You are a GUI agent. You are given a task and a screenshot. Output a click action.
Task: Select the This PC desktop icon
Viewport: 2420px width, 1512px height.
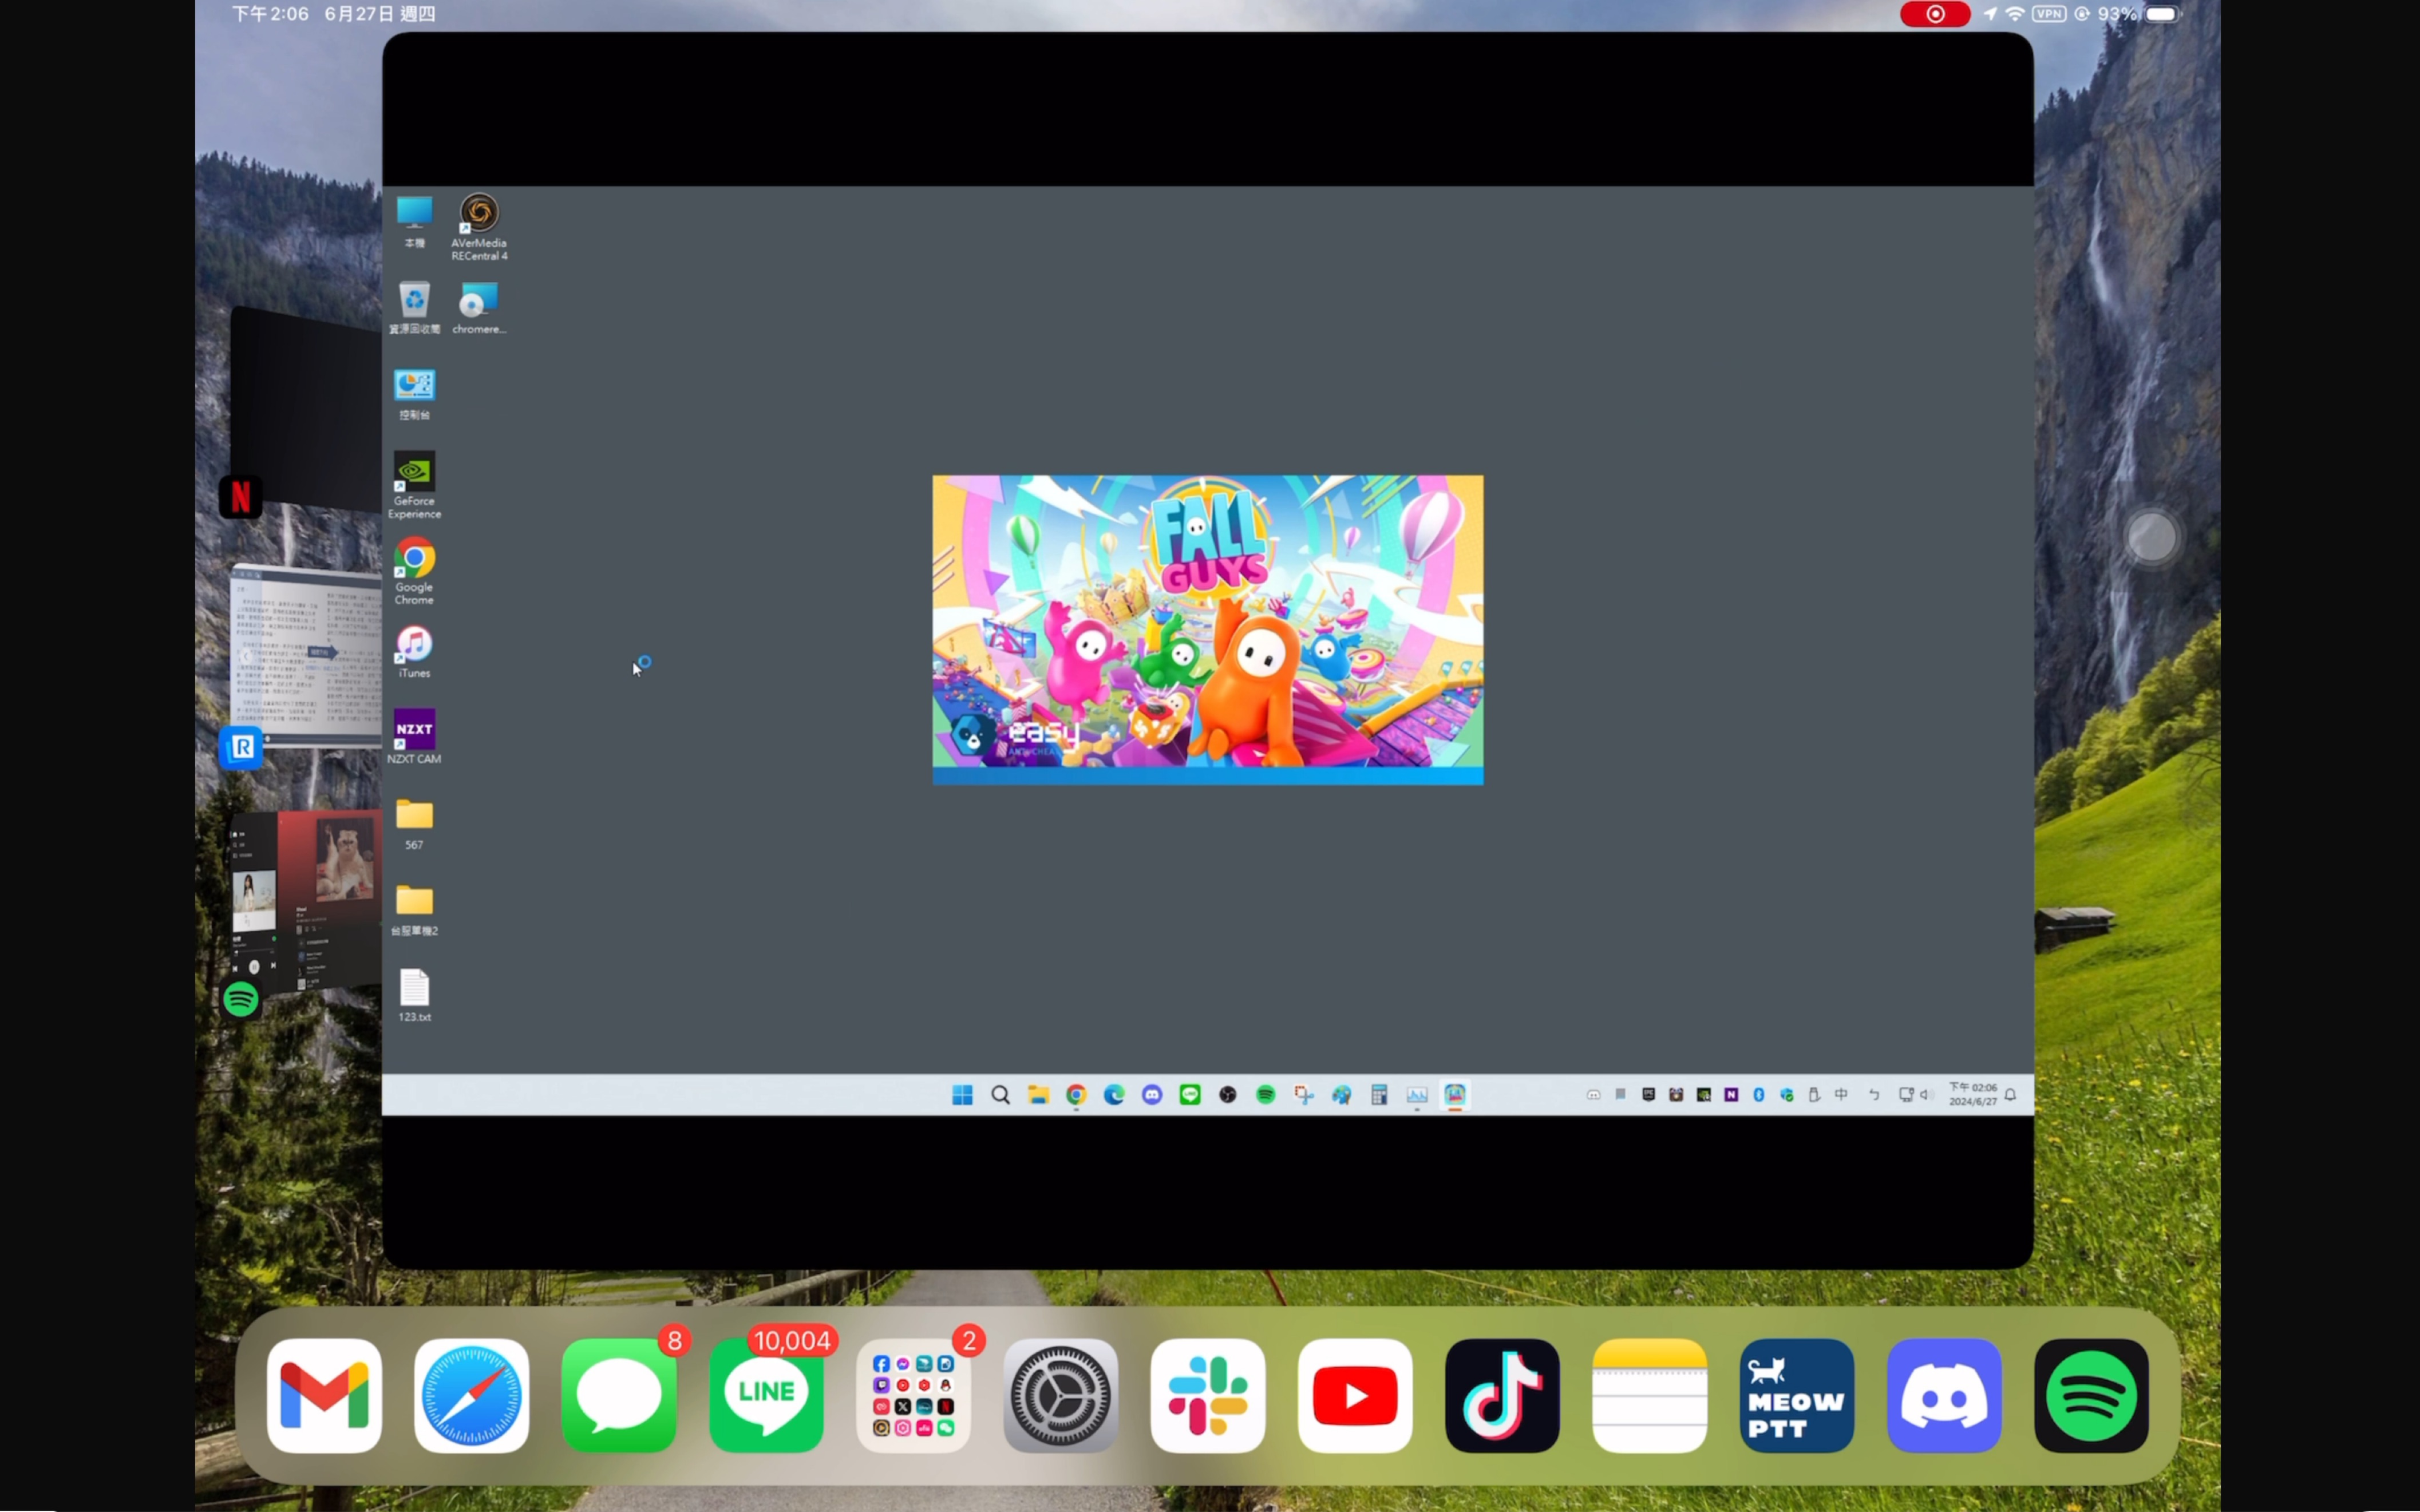tap(414, 221)
